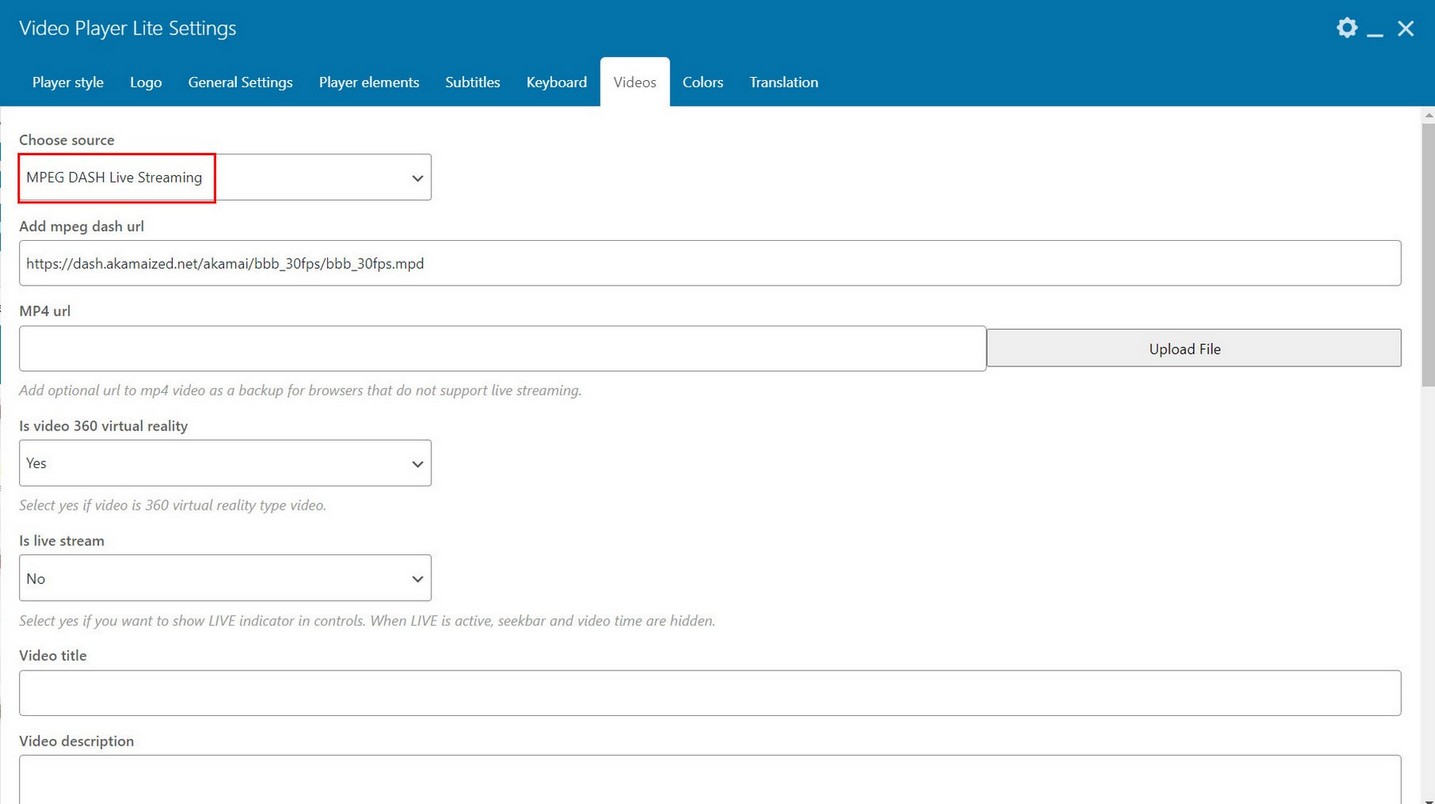
Task: Close the Video Player Lite Settings dialog
Action: (x=1406, y=29)
